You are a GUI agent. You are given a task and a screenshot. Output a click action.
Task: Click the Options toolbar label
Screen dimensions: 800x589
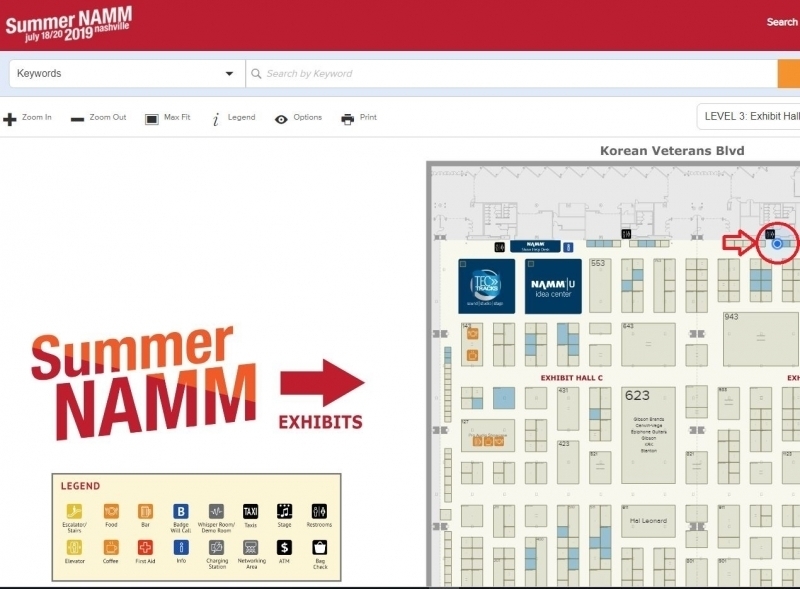308,117
